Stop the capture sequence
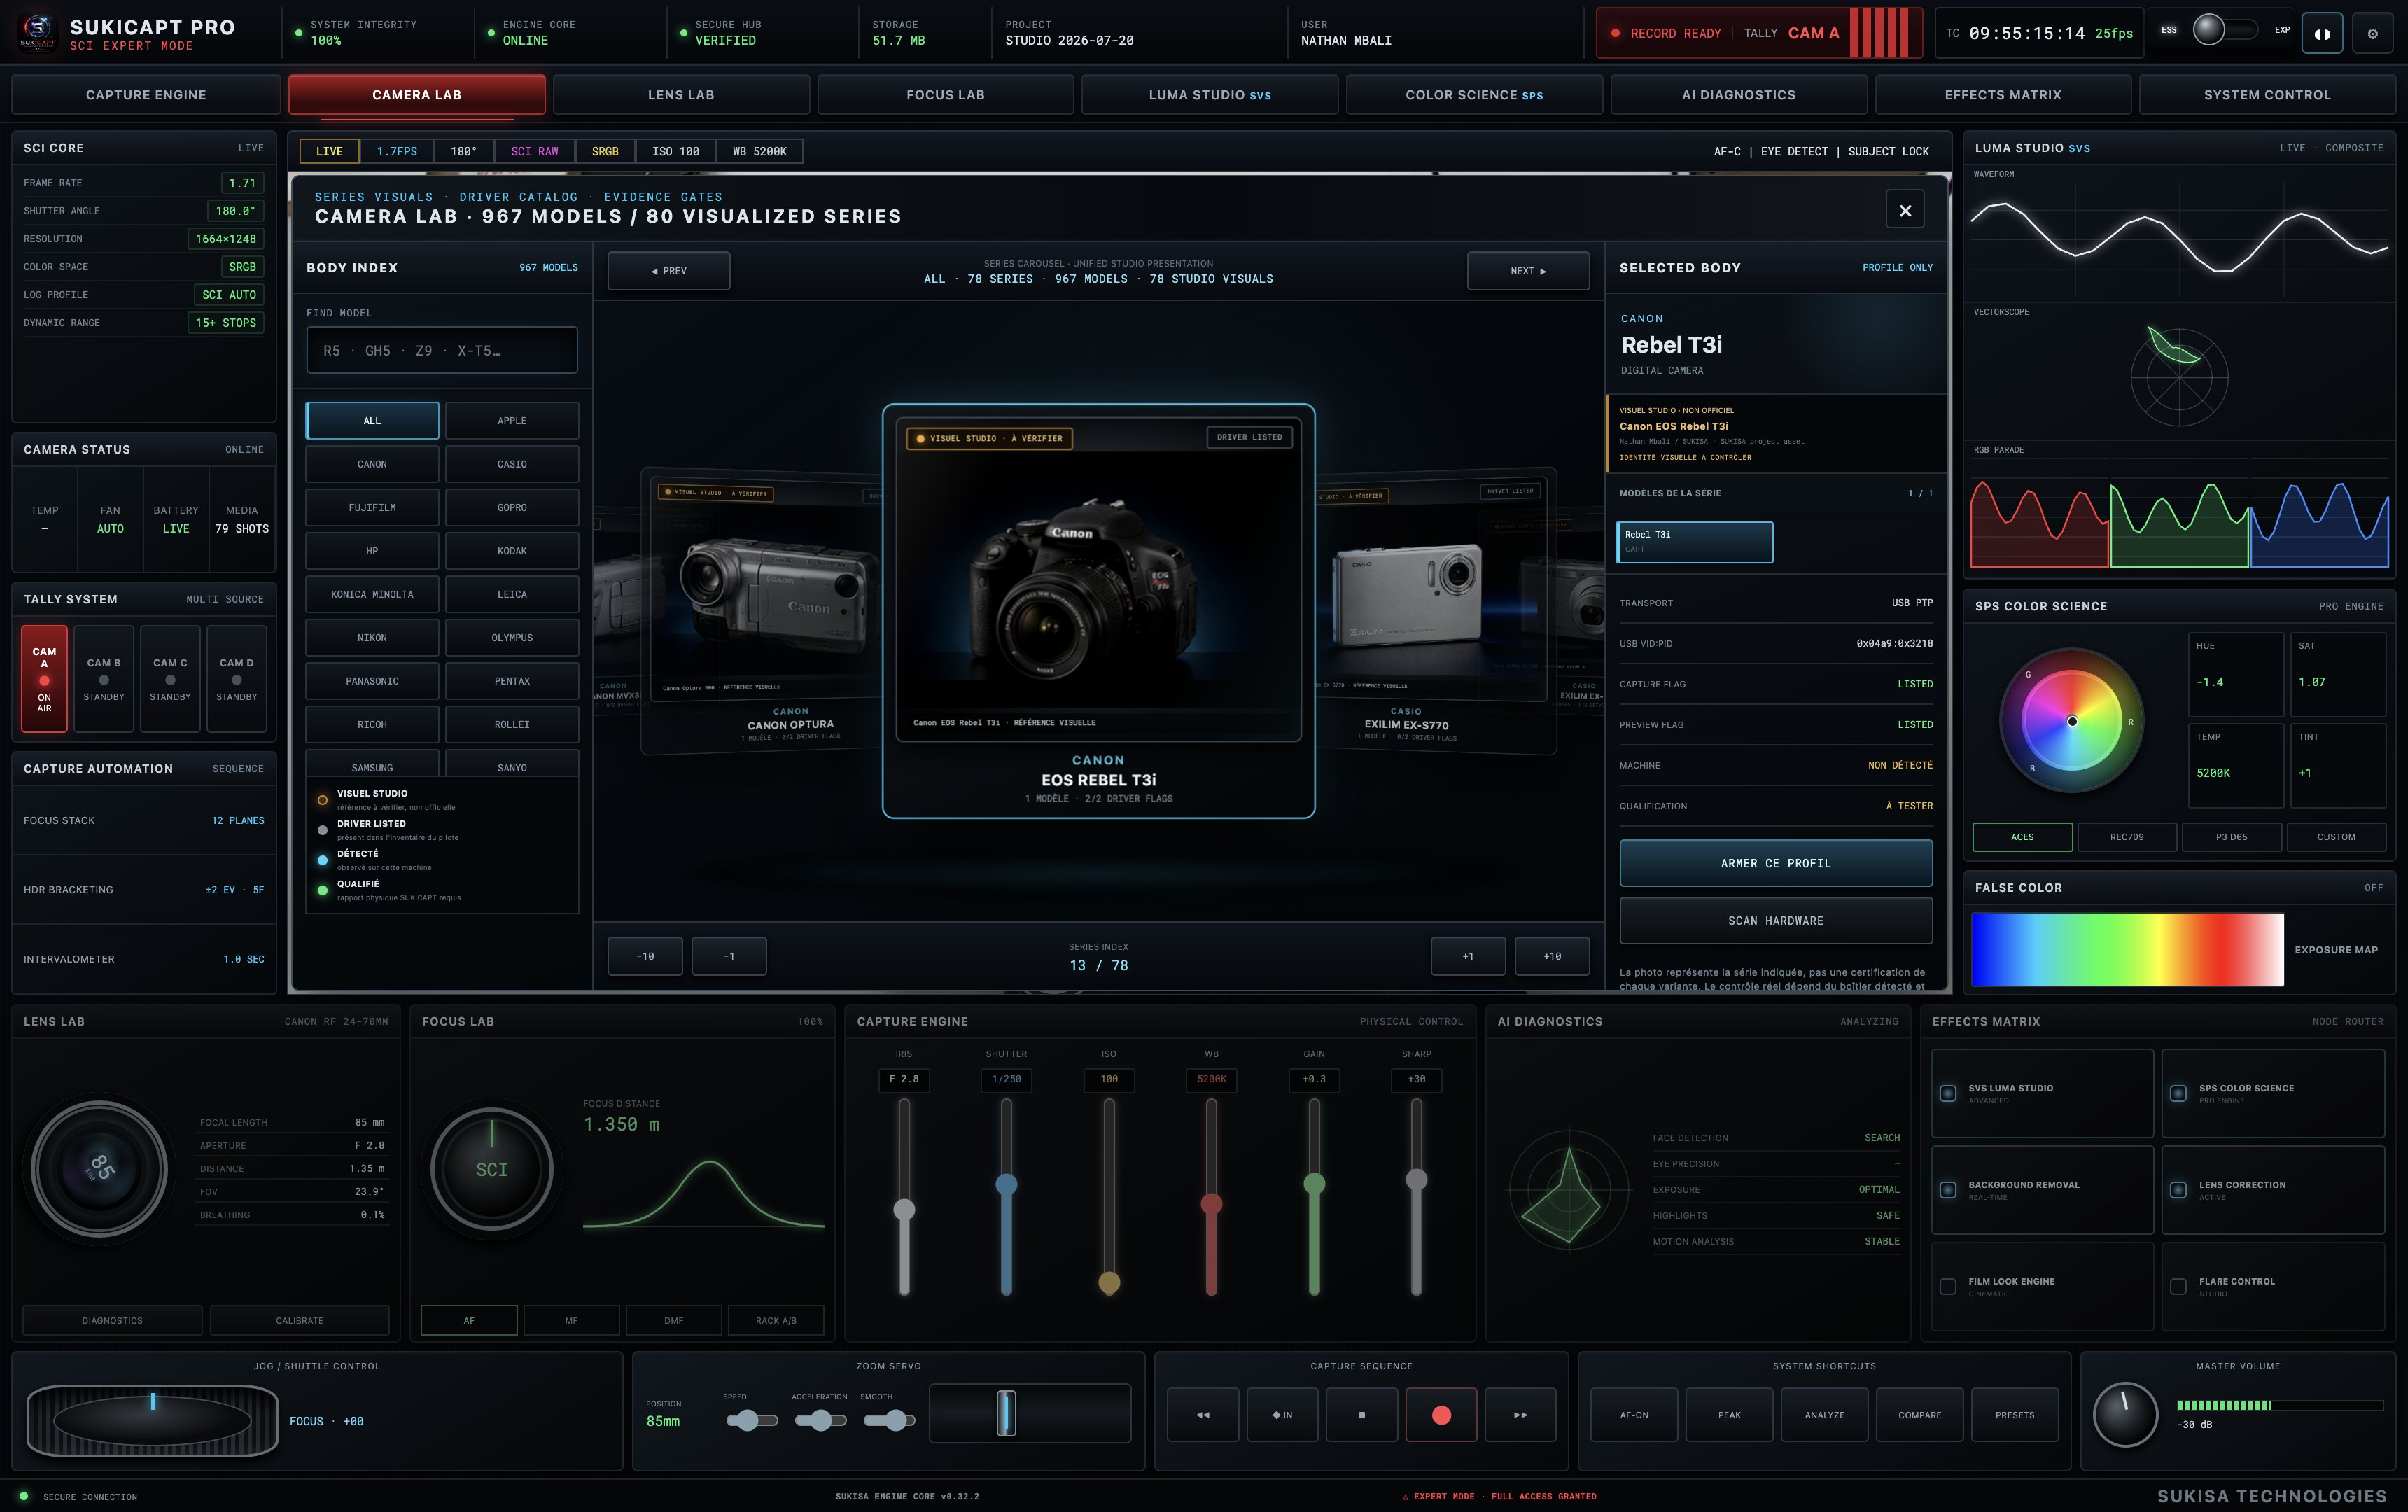The width and height of the screenshot is (2408, 1512). [1362, 1414]
